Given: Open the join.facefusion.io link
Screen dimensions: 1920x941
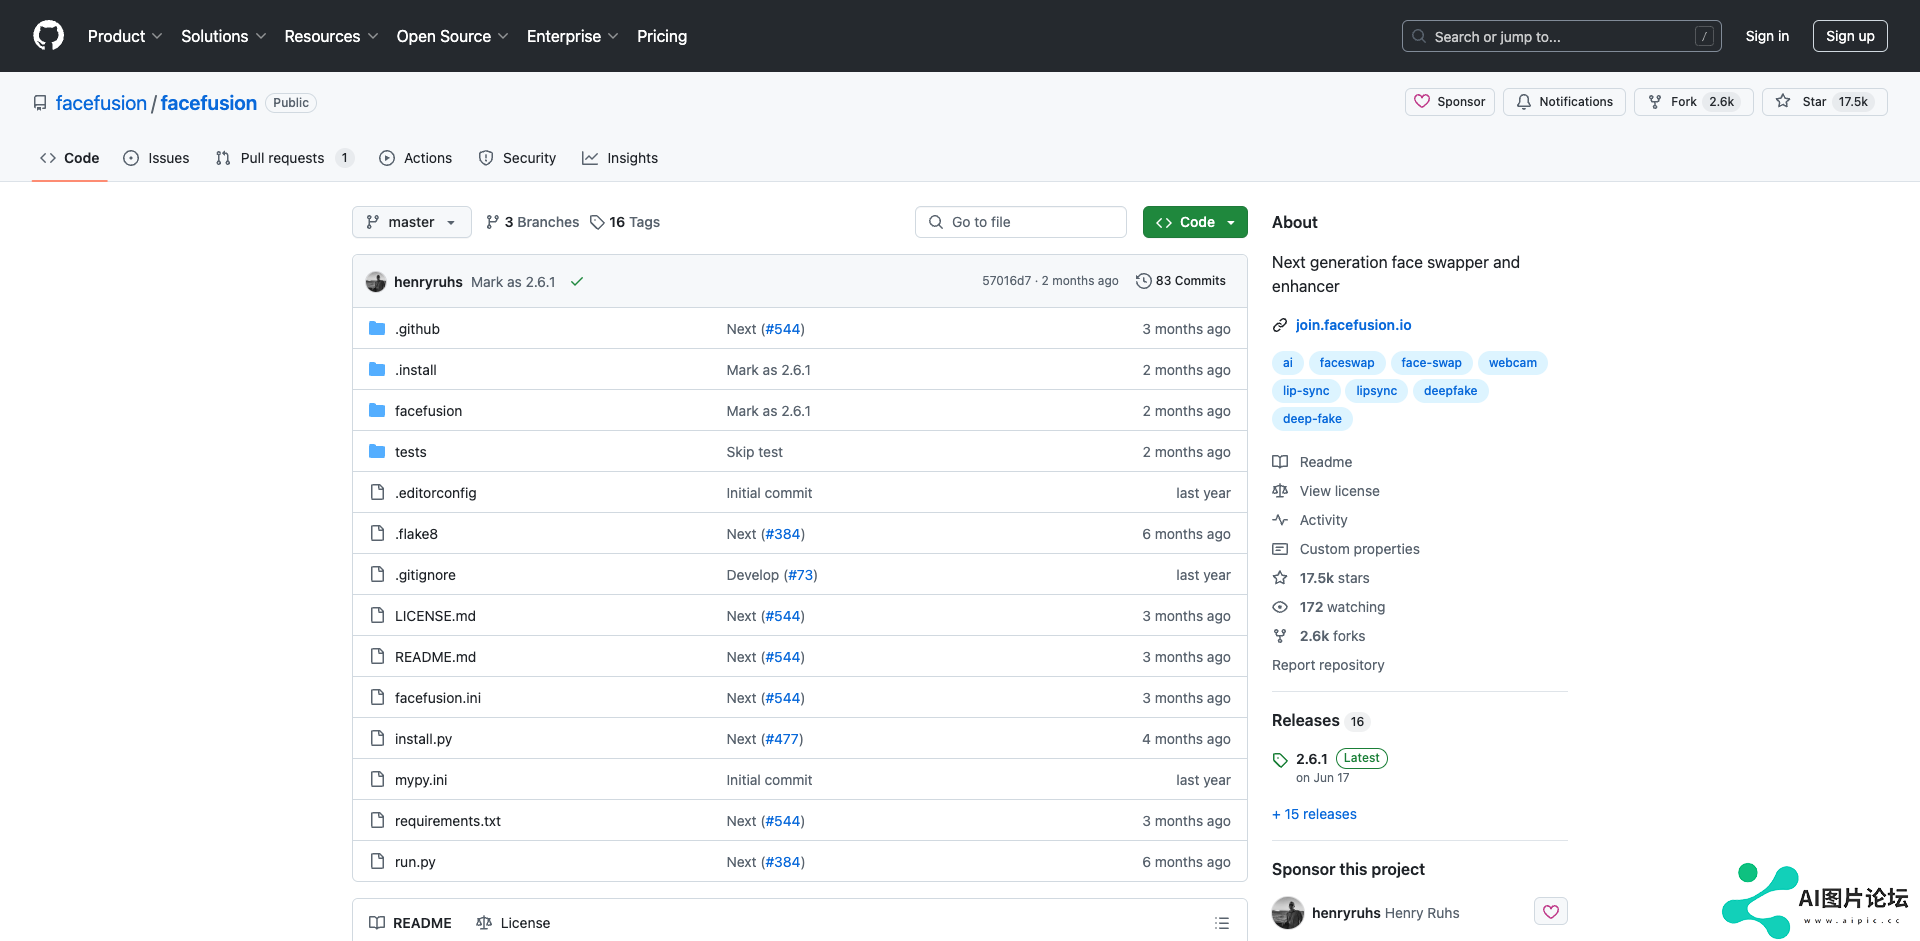Looking at the screenshot, I should (x=1353, y=325).
